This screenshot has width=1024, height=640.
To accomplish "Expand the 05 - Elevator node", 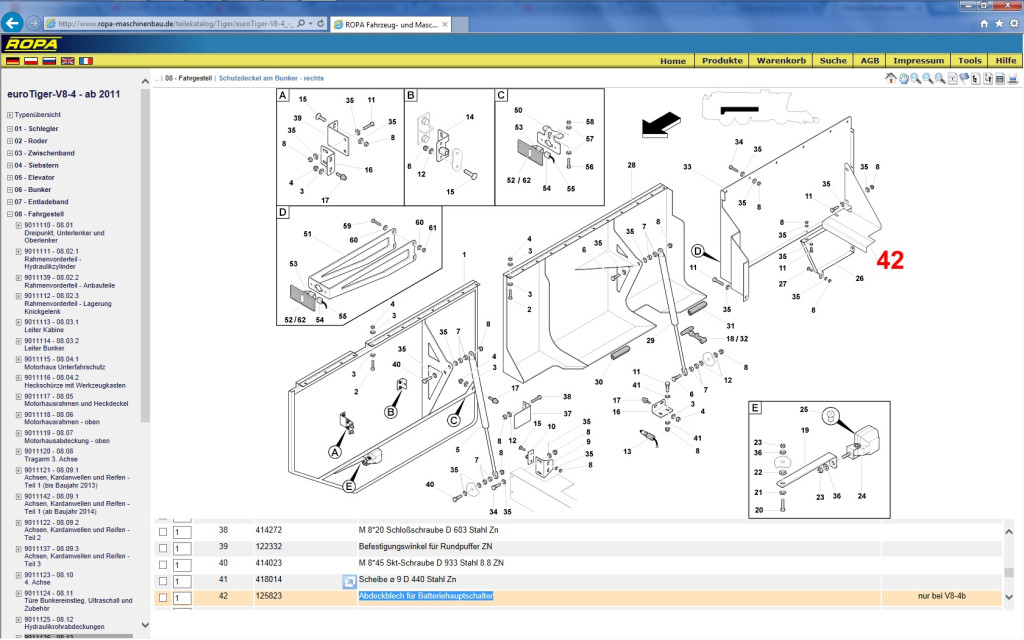I will pos(10,178).
